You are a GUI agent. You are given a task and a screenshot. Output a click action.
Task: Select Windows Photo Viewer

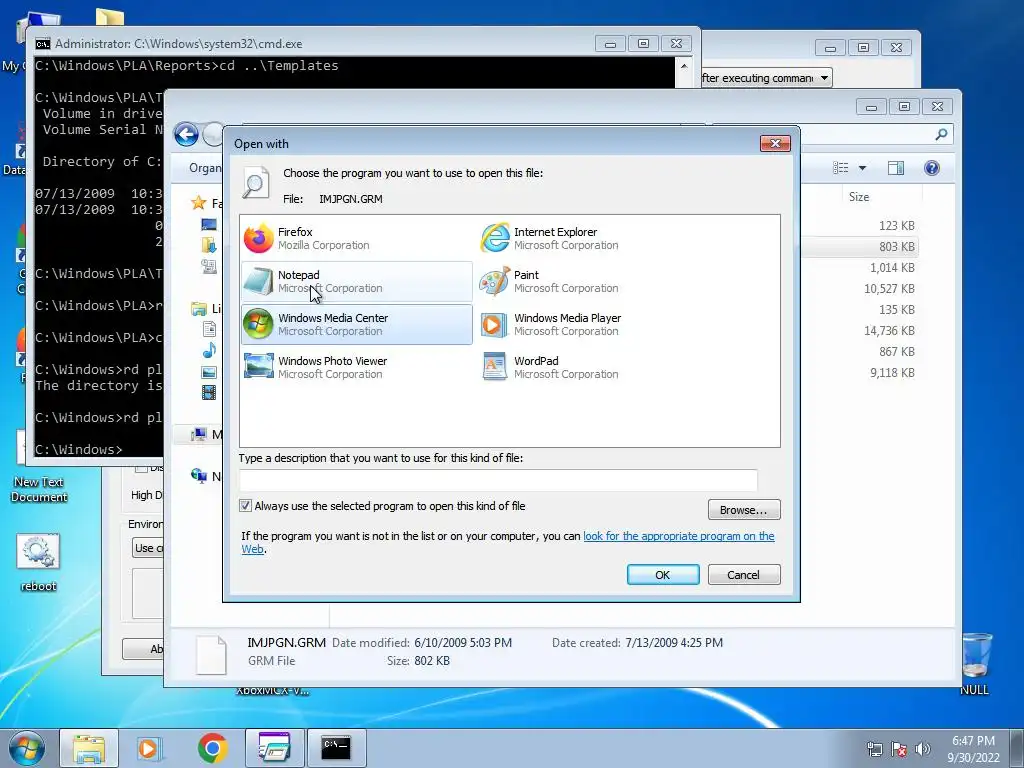[357, 368]
